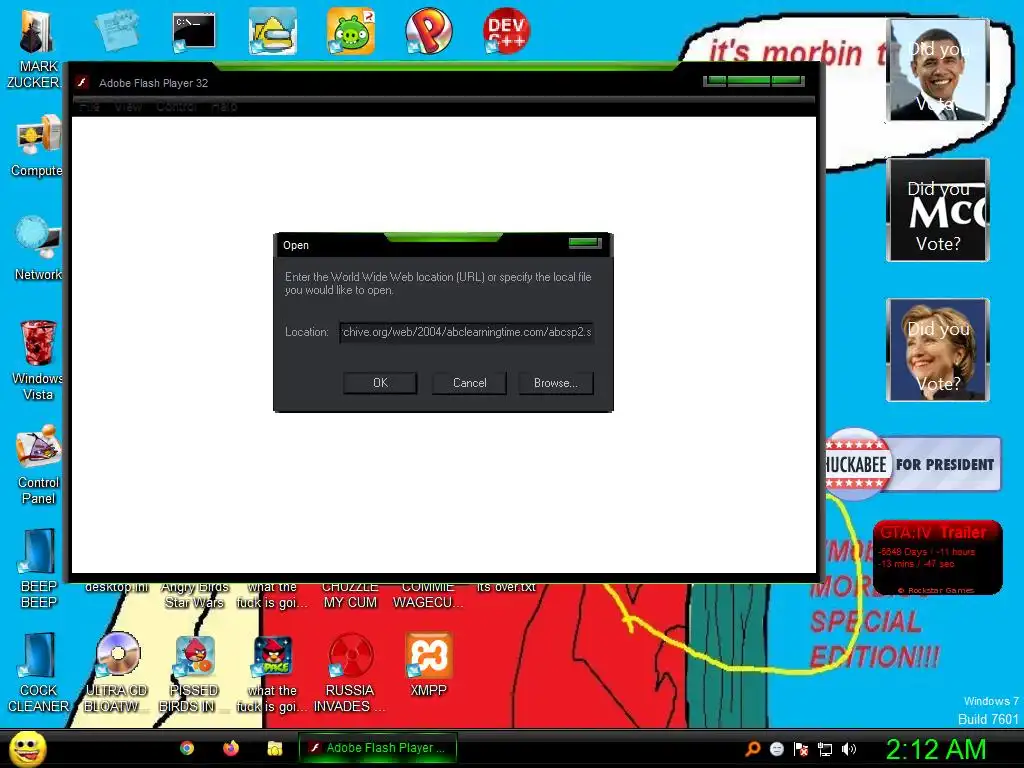This screenshot has width=1024, height=768.
Task: Click the McCain Did you Vote gadget
Action: point(938,210)
